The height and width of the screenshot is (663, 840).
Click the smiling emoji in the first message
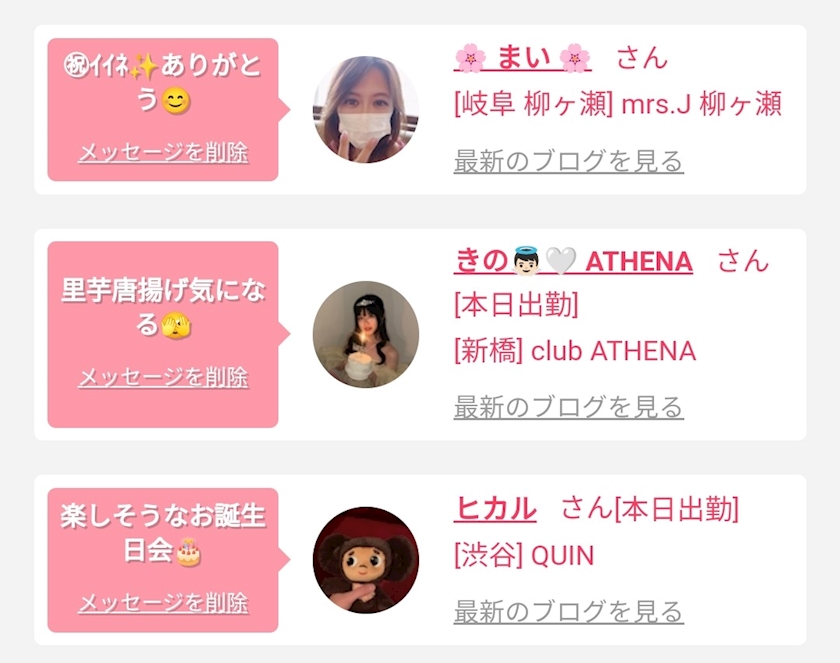(x=176, y=101)
